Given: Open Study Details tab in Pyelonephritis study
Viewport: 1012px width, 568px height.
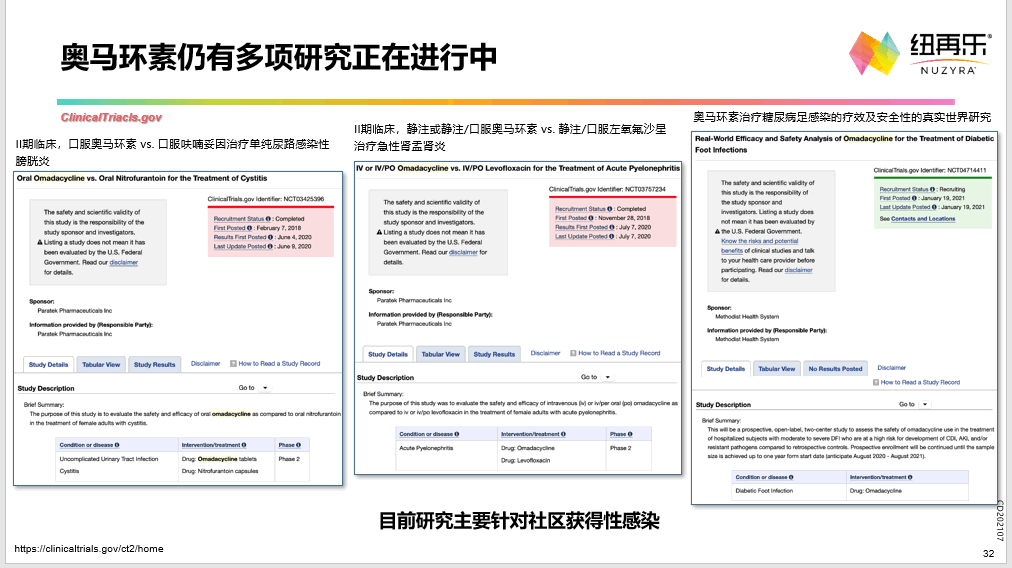Looking at the screenshot, I should pyautogui.click(x=388, y=354).
